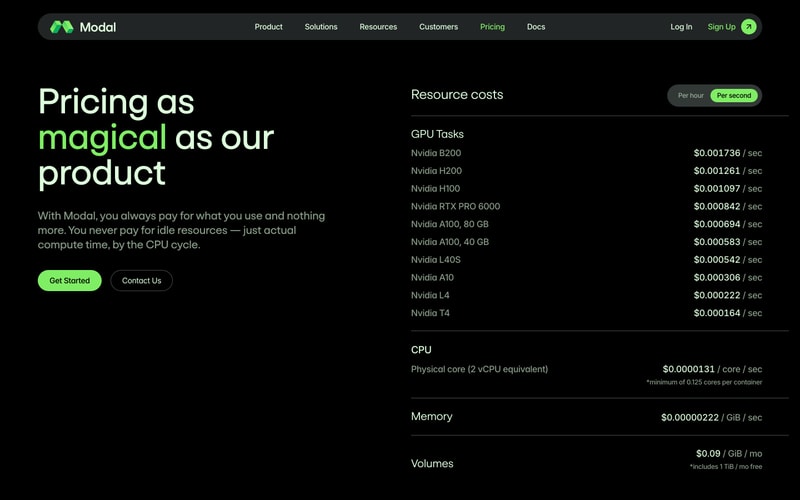The width and height of the screenshot is (800, 500).
Task: Click the $0.00000222 / GiB / sec price
Action: tap(712, 418)
